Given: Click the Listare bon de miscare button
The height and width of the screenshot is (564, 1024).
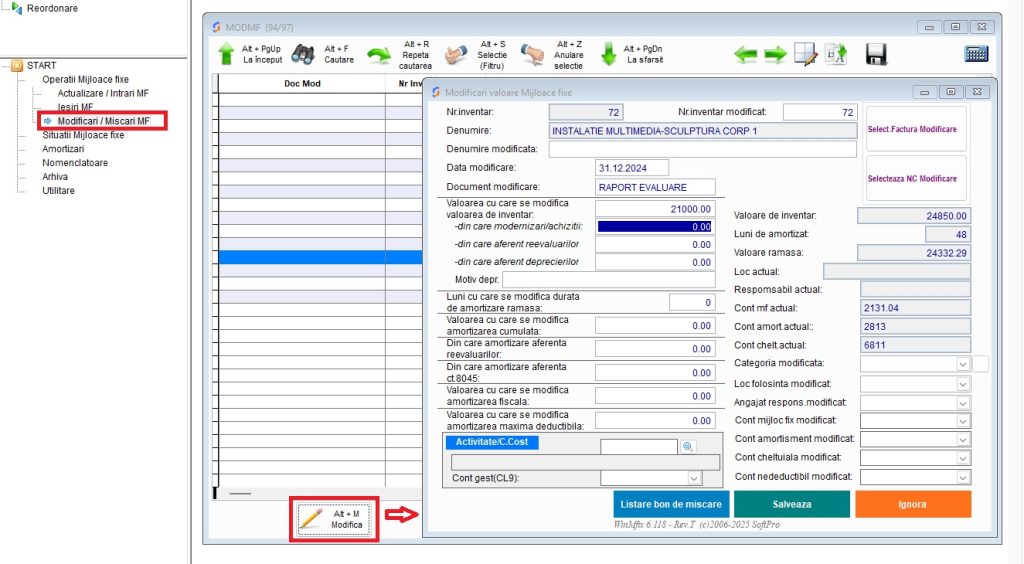Looking at the screenshot, I should coord(671,504).
